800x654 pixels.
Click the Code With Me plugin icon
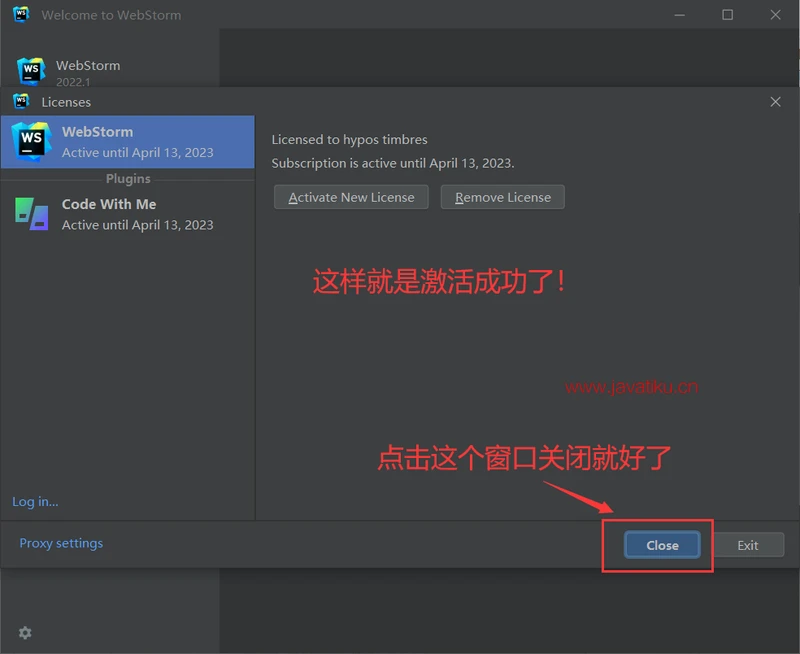tap(31, 214)
